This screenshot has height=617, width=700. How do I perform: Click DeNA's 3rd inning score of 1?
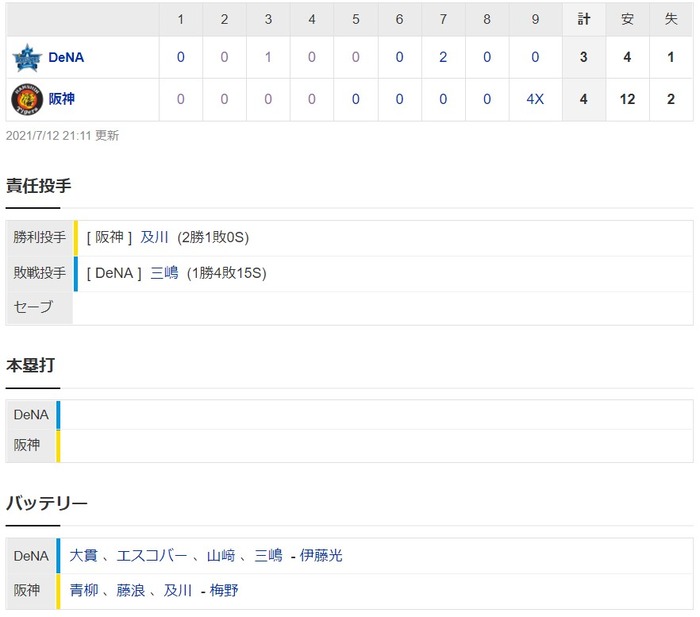coord(268,57)
